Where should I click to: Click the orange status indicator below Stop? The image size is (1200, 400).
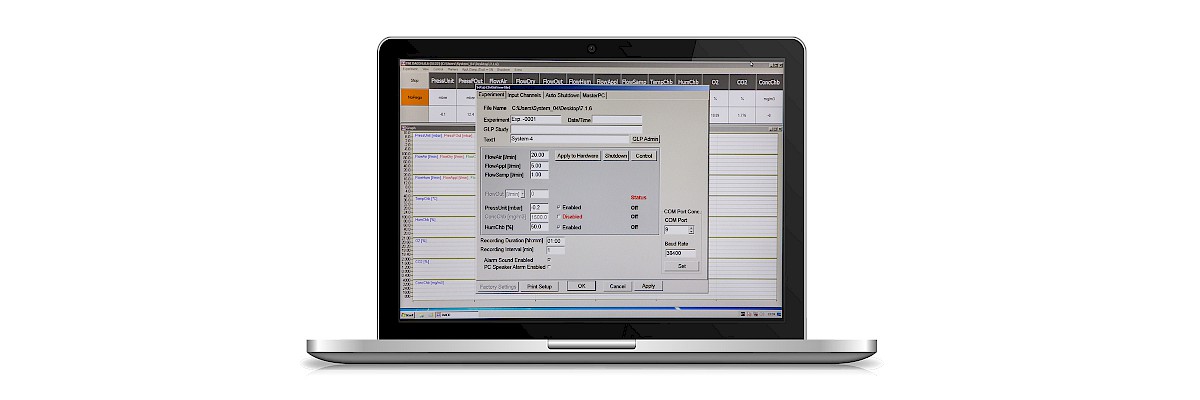tap(413, 98)
